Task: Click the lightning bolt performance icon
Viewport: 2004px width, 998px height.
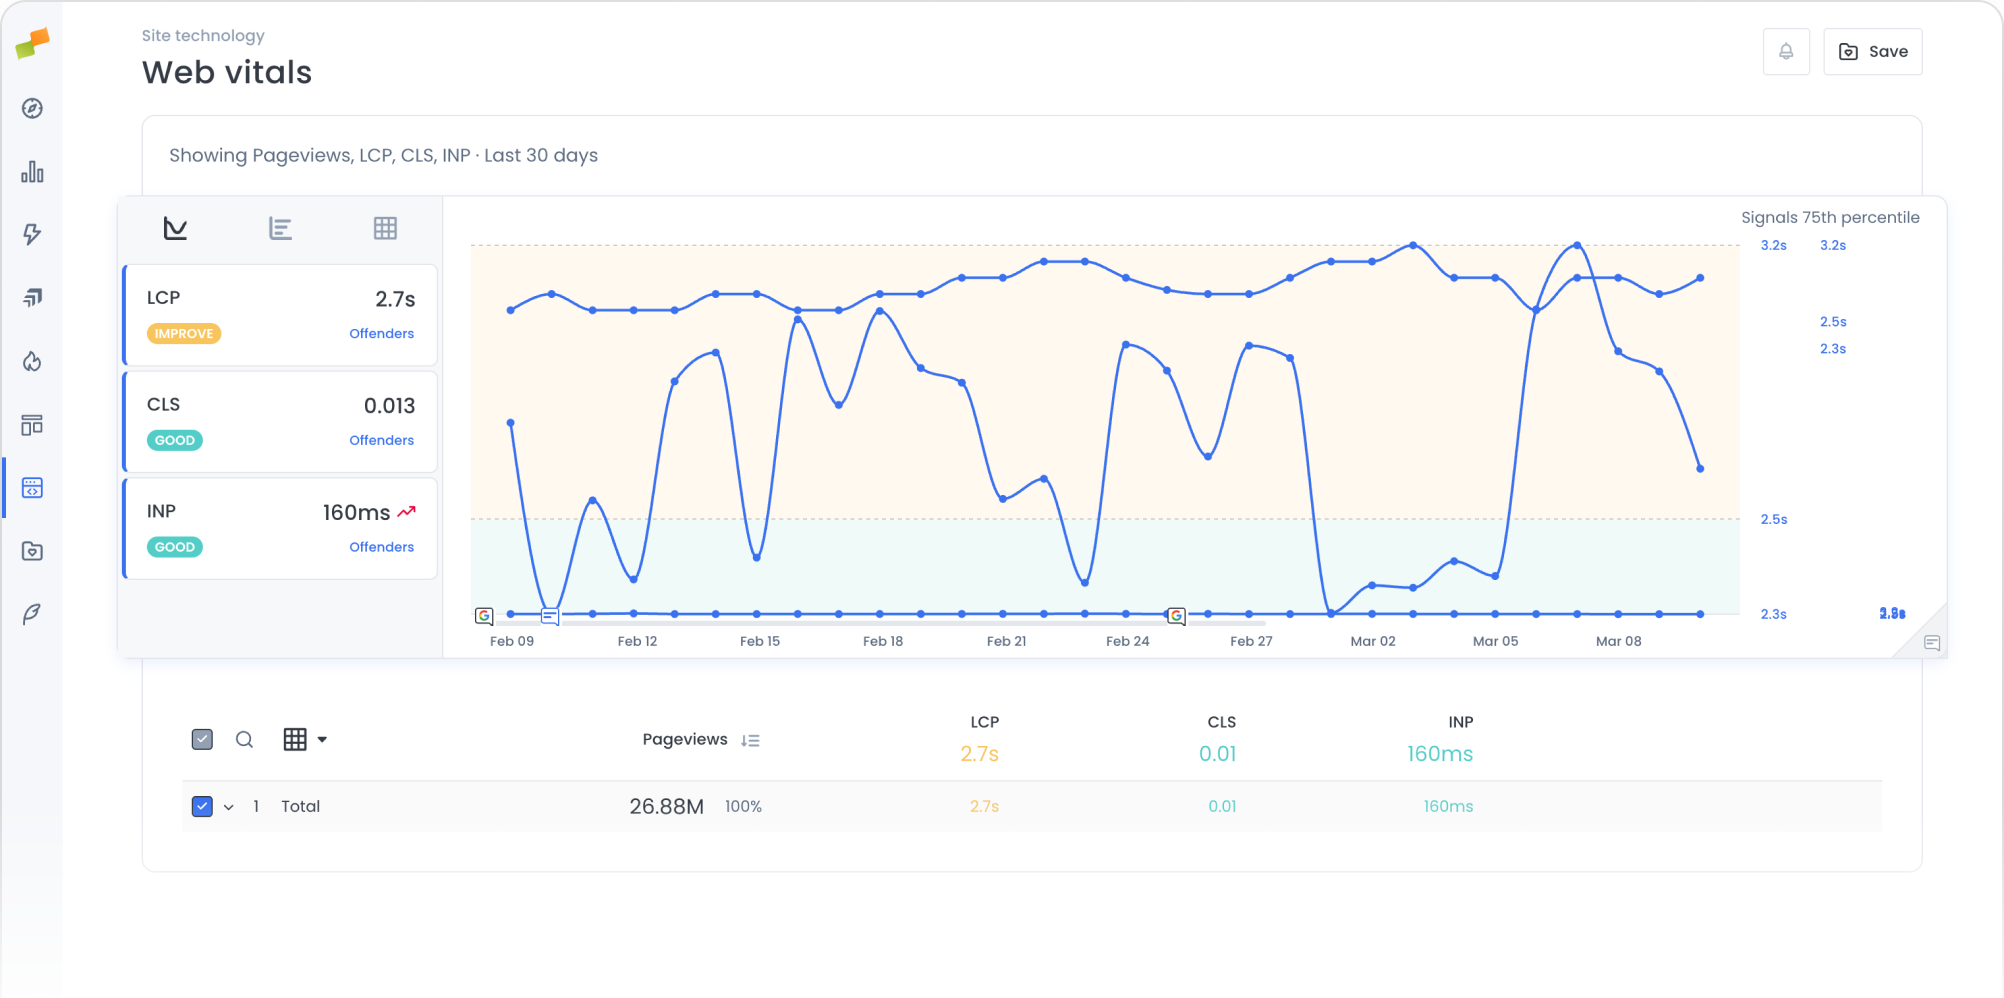Action: tap(32, 234)
